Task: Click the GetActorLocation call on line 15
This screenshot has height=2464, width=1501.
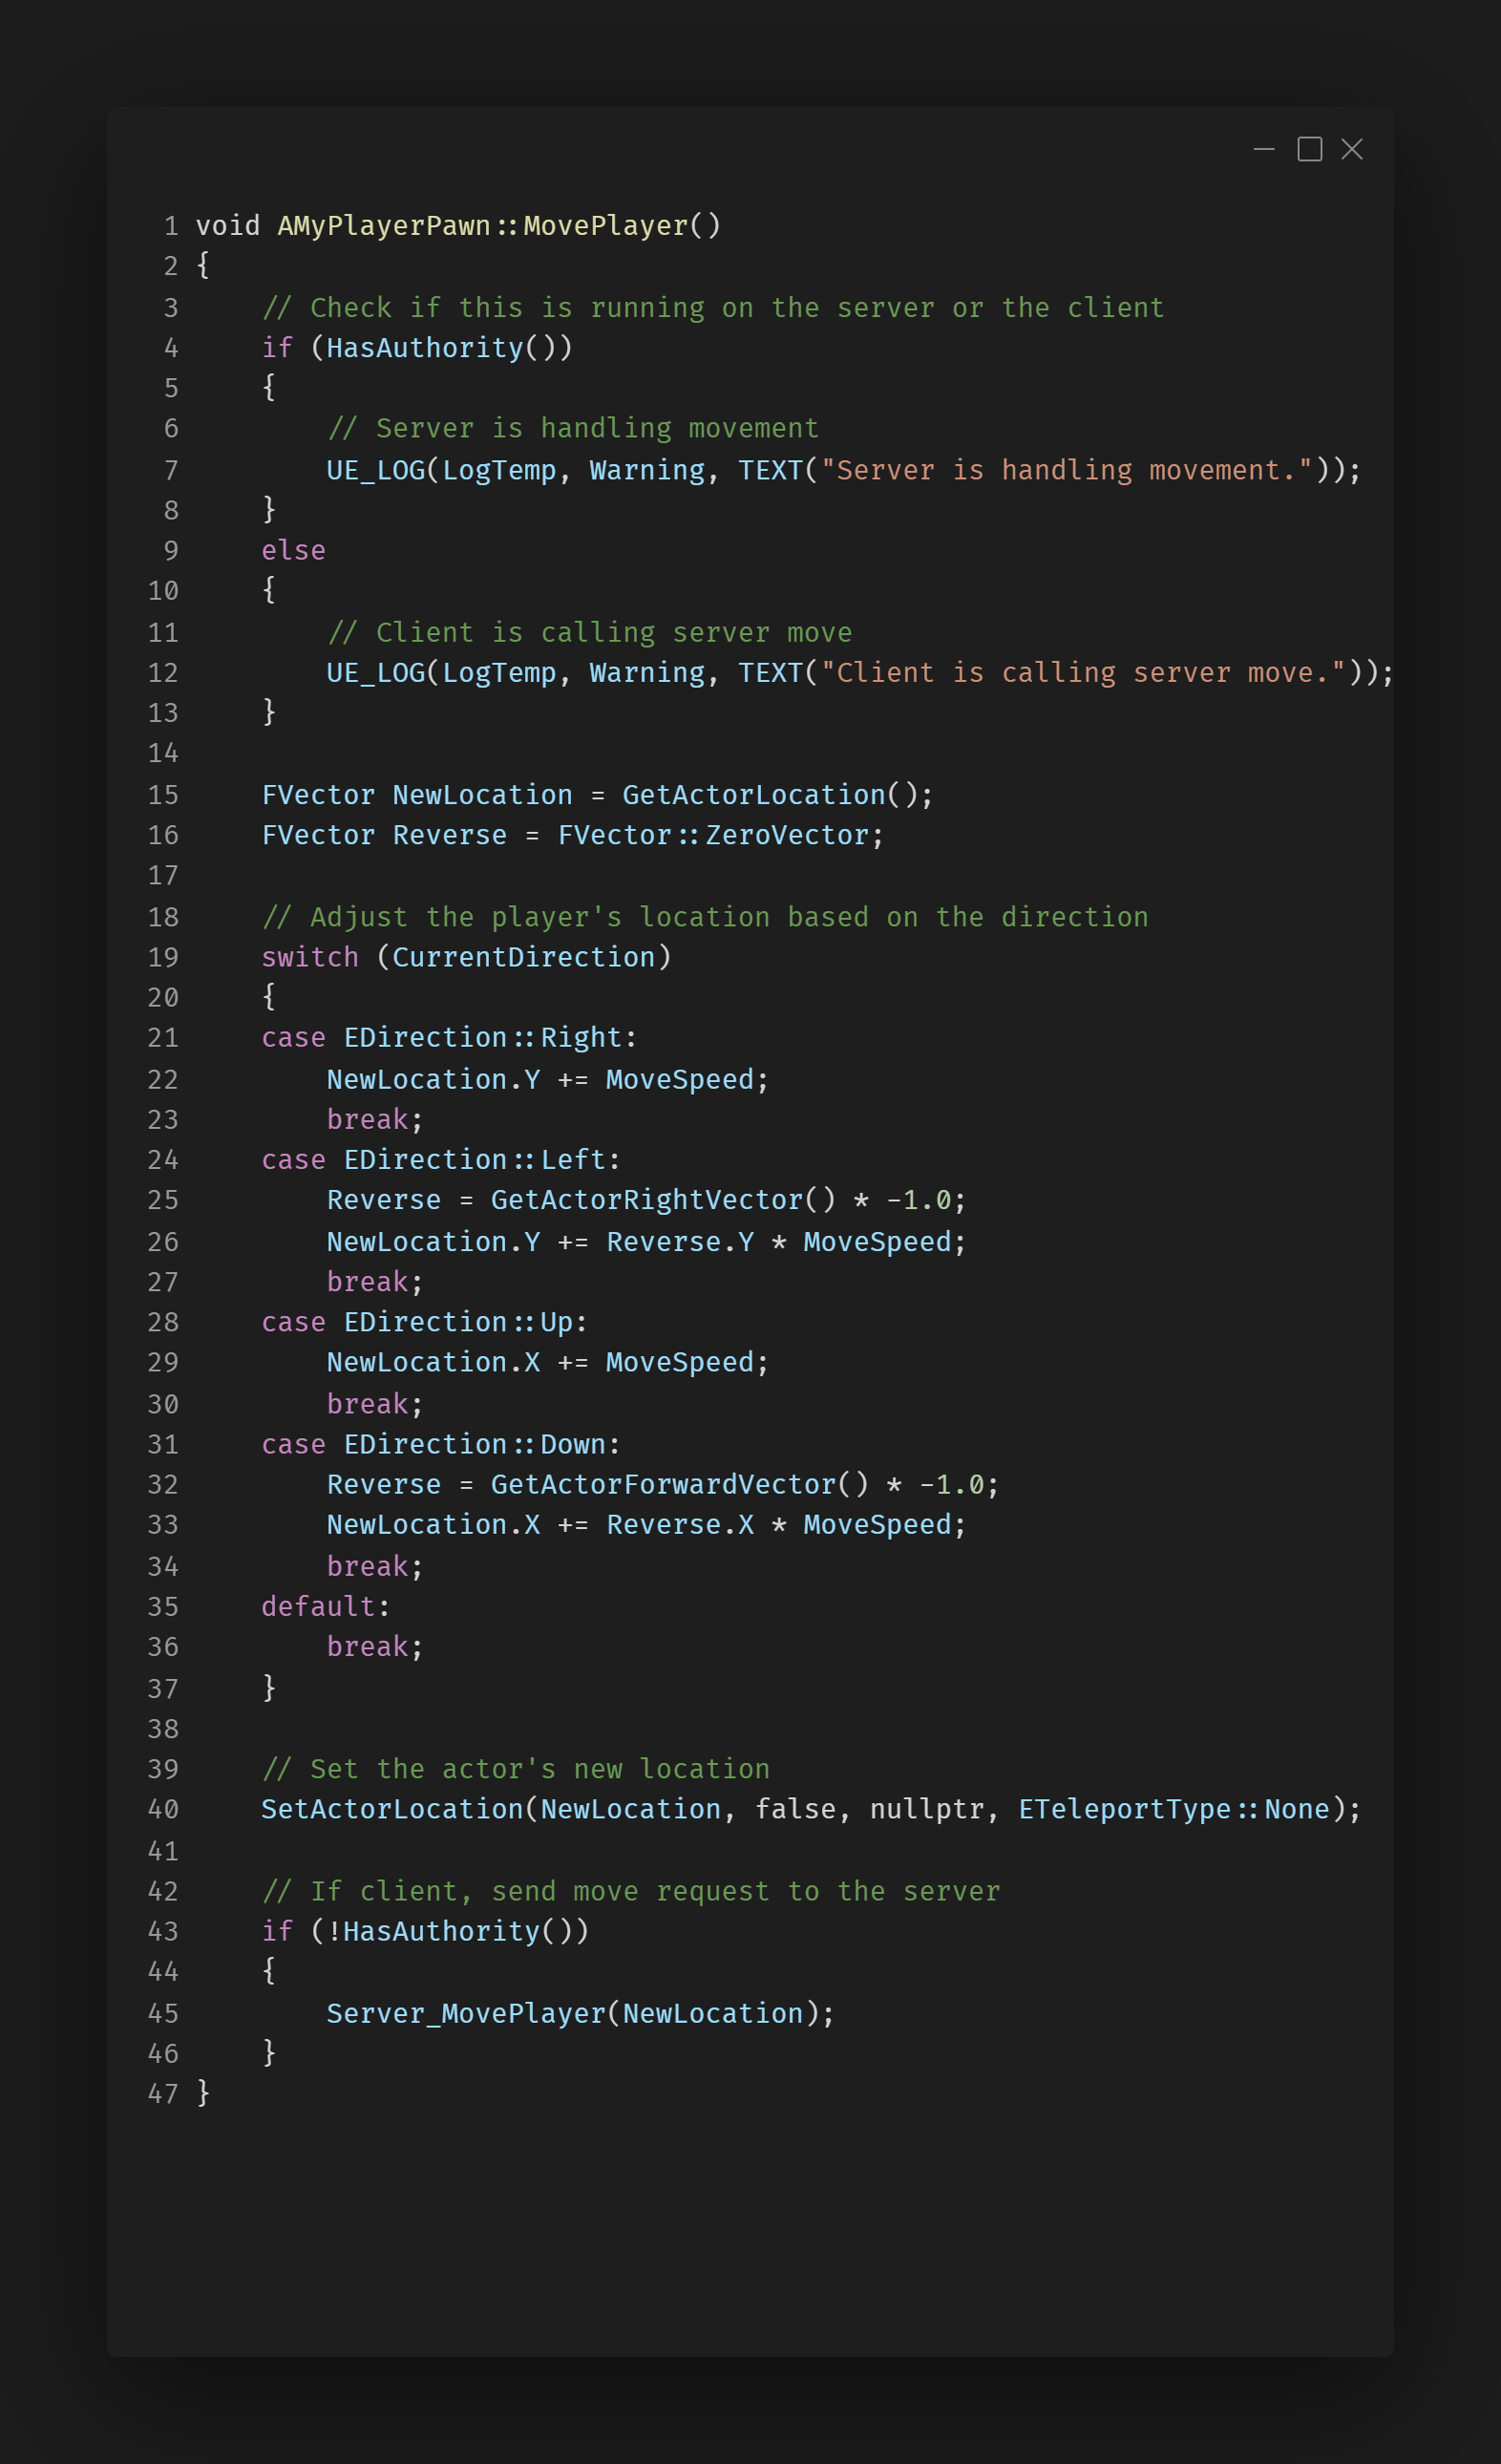Action: 754,795
